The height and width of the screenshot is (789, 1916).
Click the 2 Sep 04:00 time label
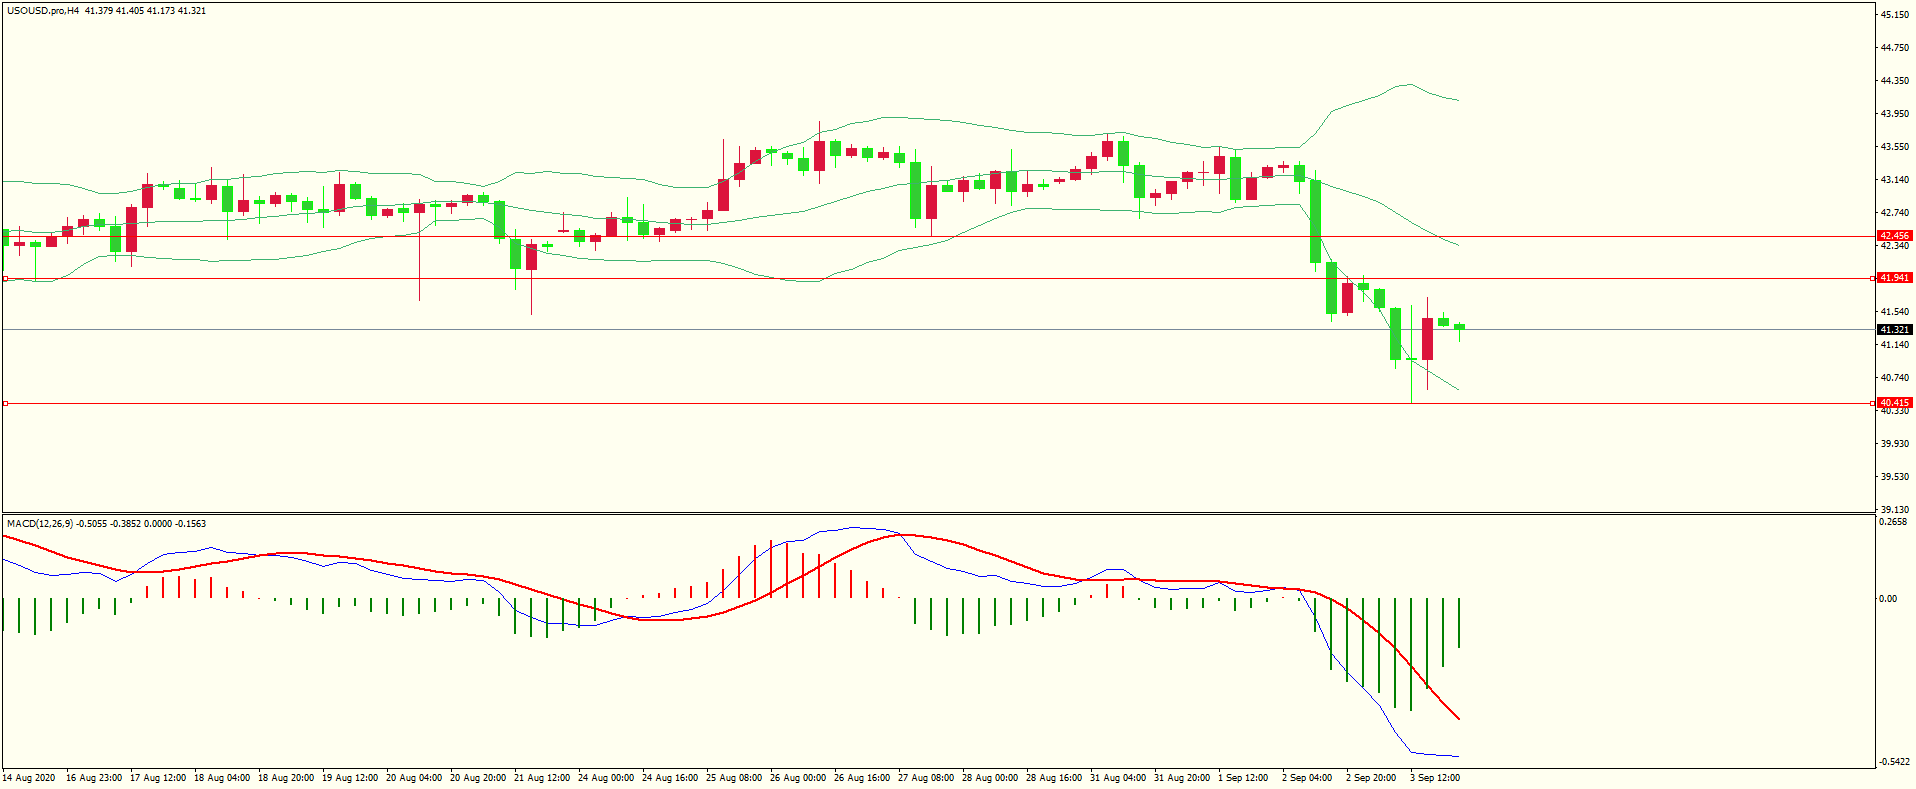[1307, 778]
